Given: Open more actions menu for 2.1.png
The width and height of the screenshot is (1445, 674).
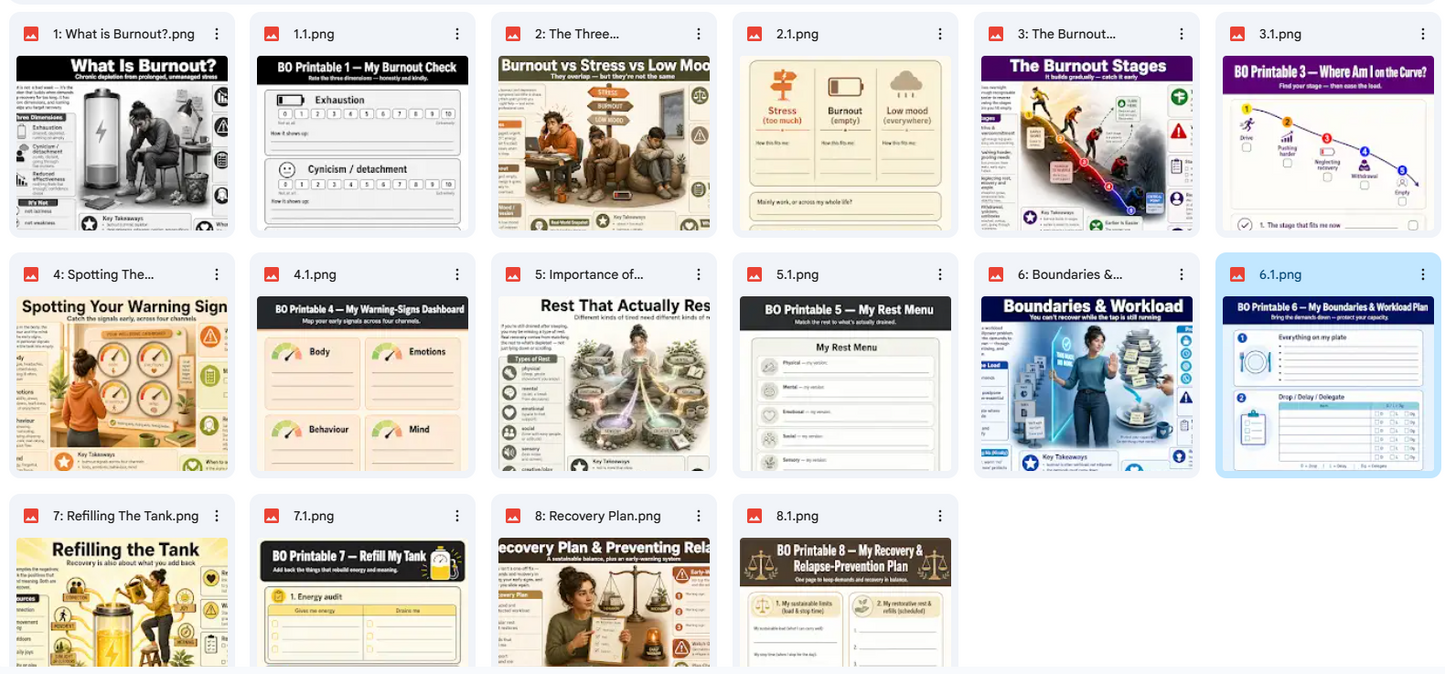Looking at the screenshot, I should click(940, 34).
